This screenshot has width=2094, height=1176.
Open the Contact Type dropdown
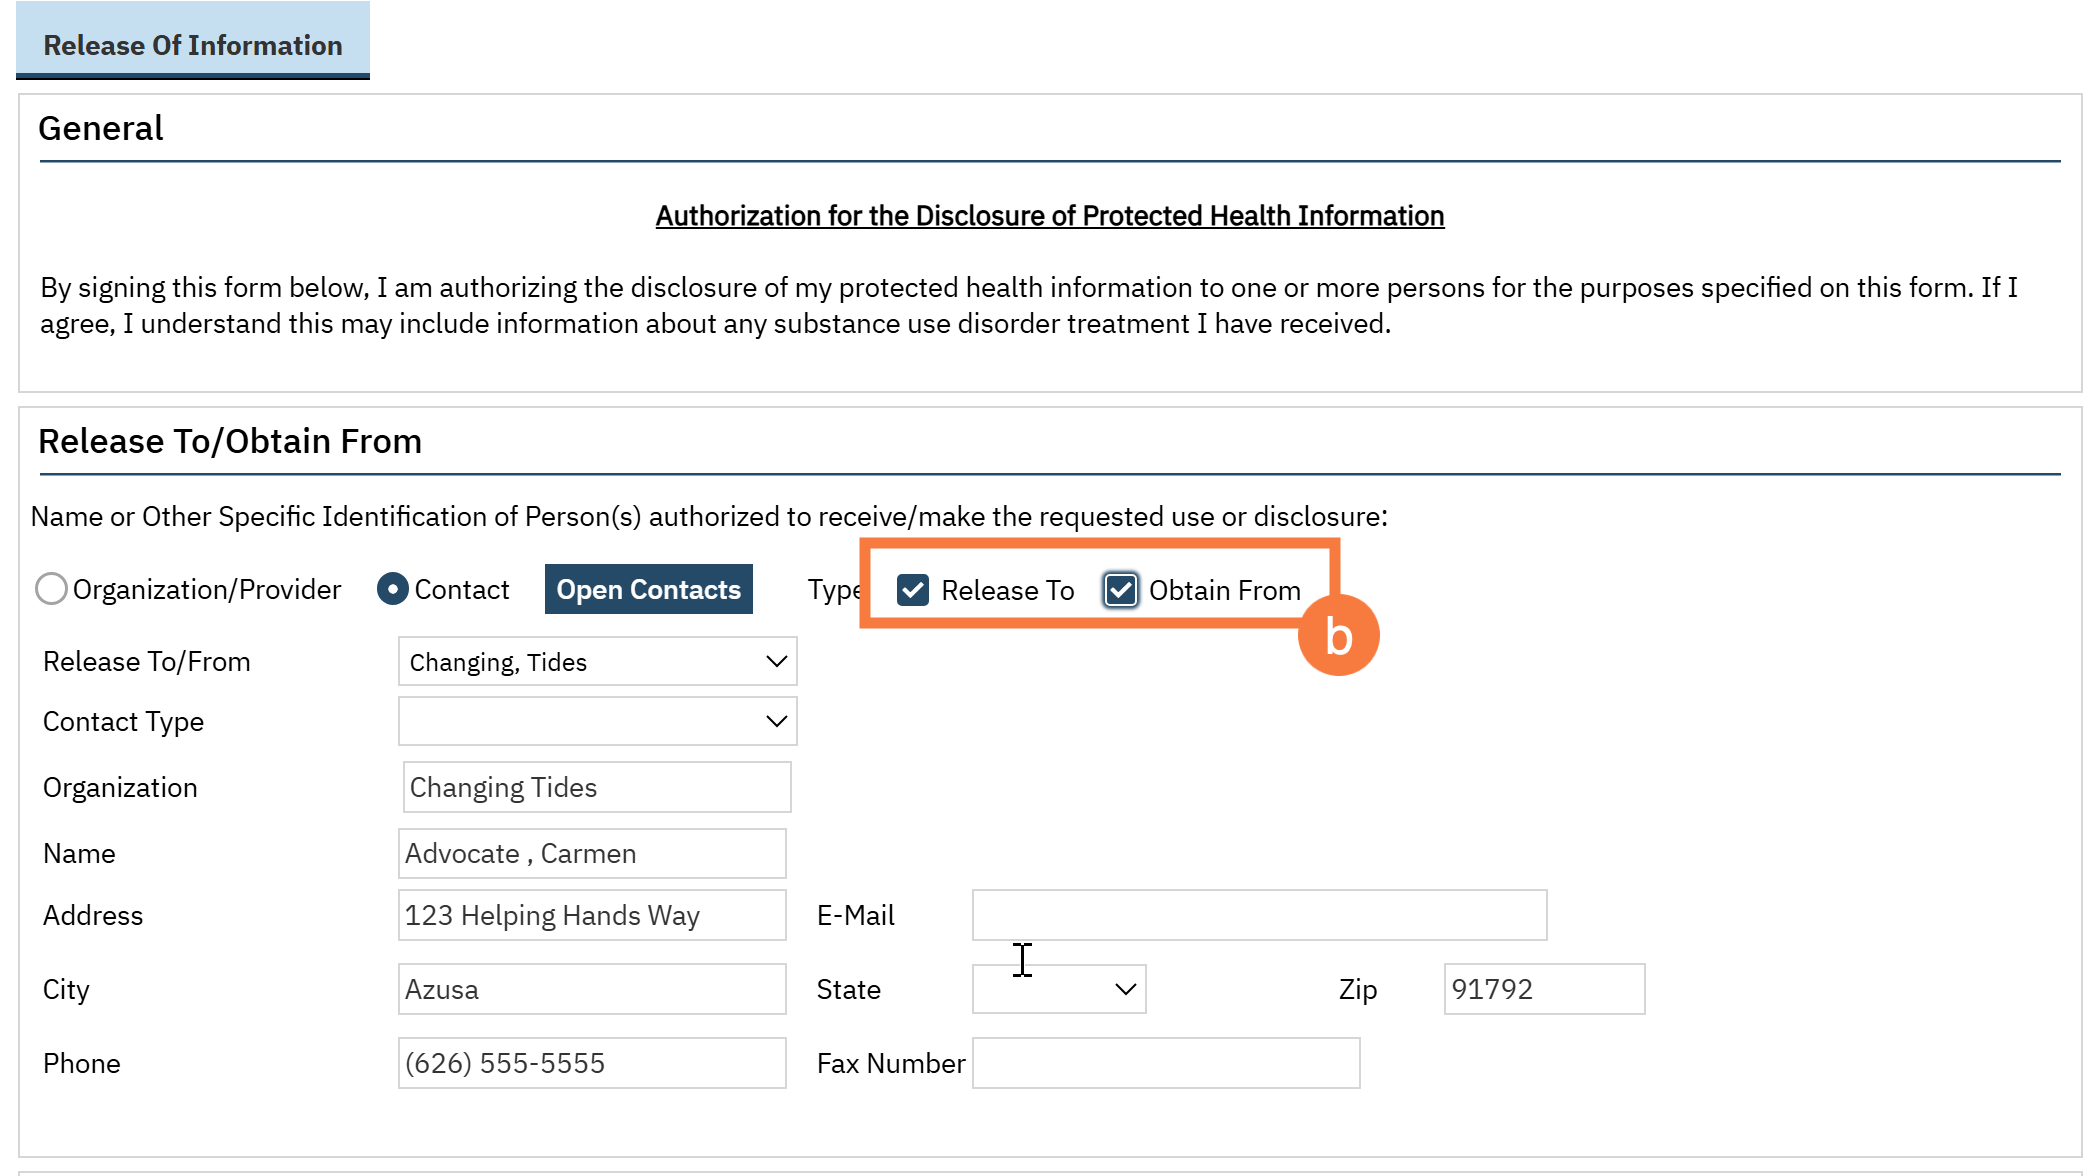tap(597, 721)
